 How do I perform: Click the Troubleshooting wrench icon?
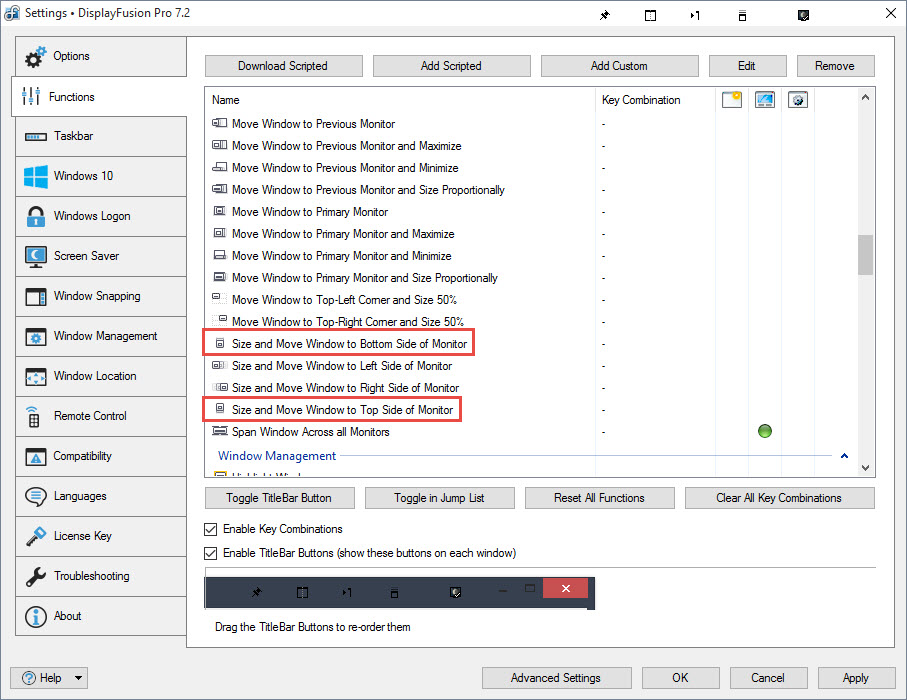click(36, 576)
